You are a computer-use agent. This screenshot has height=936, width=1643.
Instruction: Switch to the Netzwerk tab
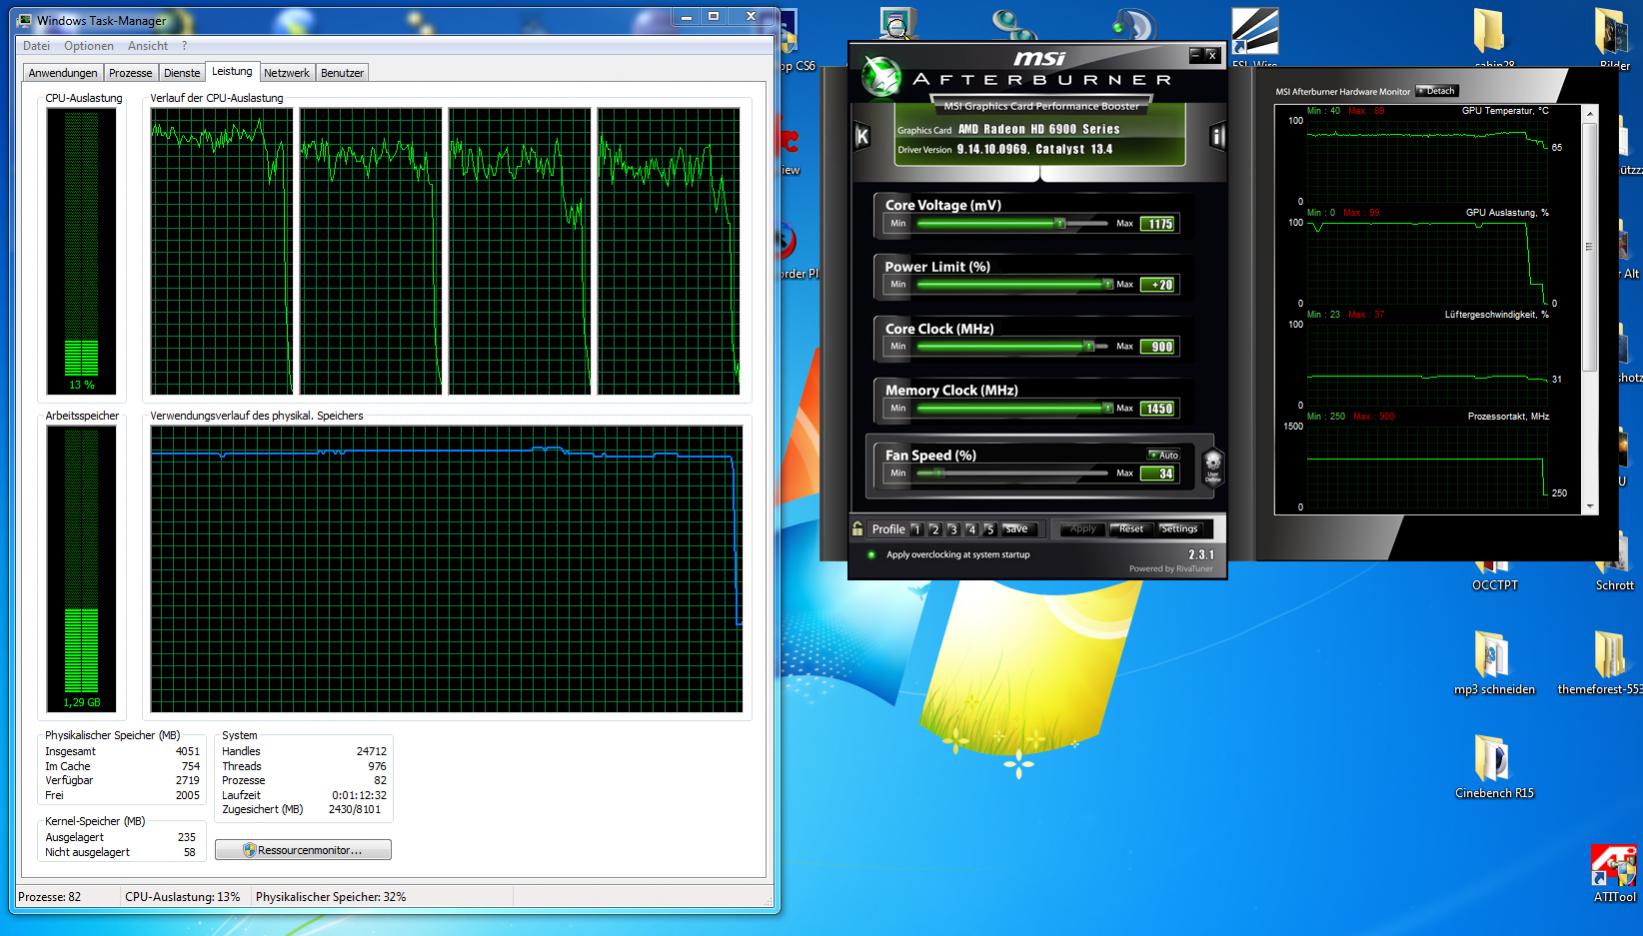tap(287, 73)
